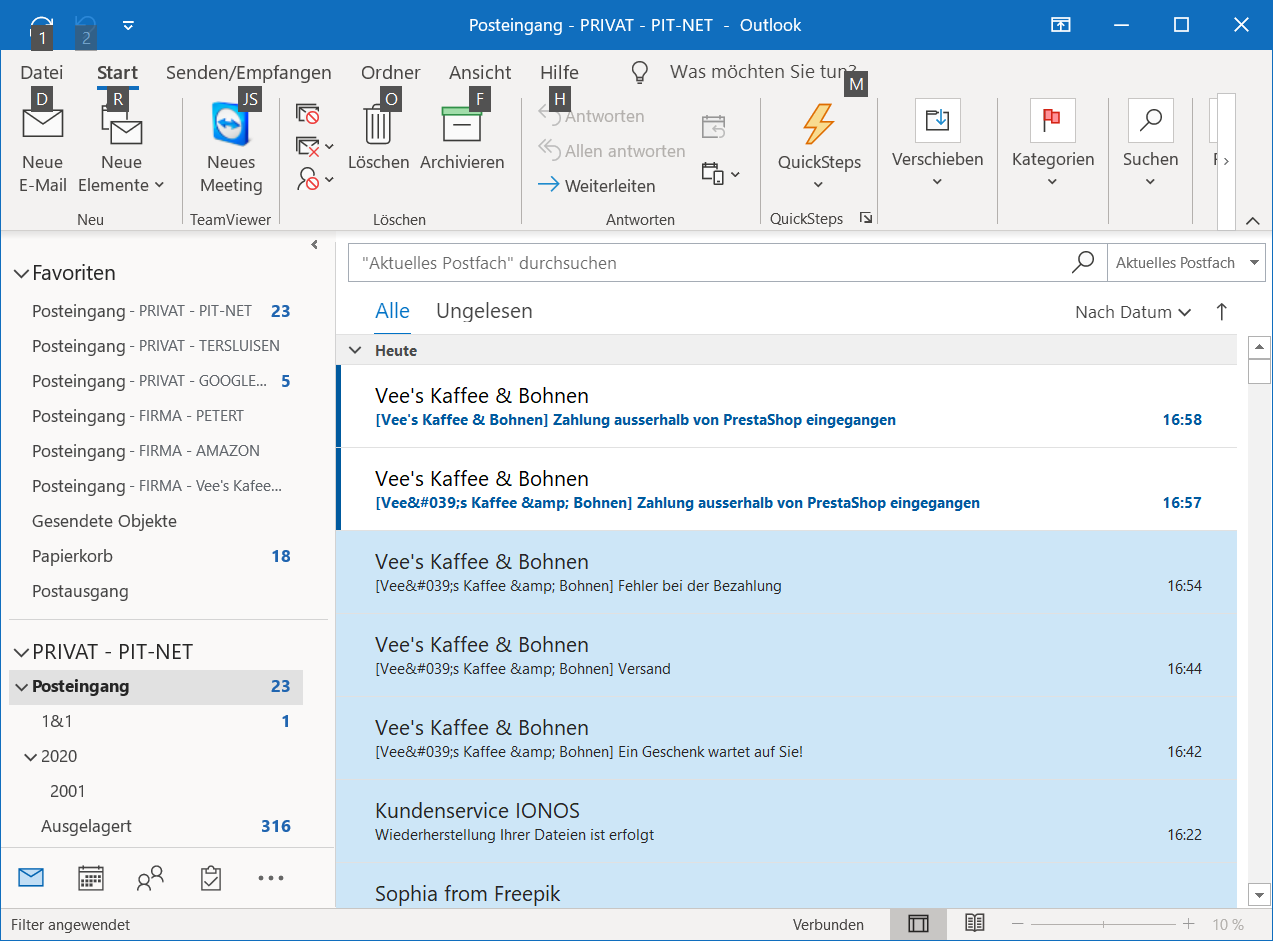
Task: Open the Fehler bei der Bezahlung email
Action: click(788, 572)
